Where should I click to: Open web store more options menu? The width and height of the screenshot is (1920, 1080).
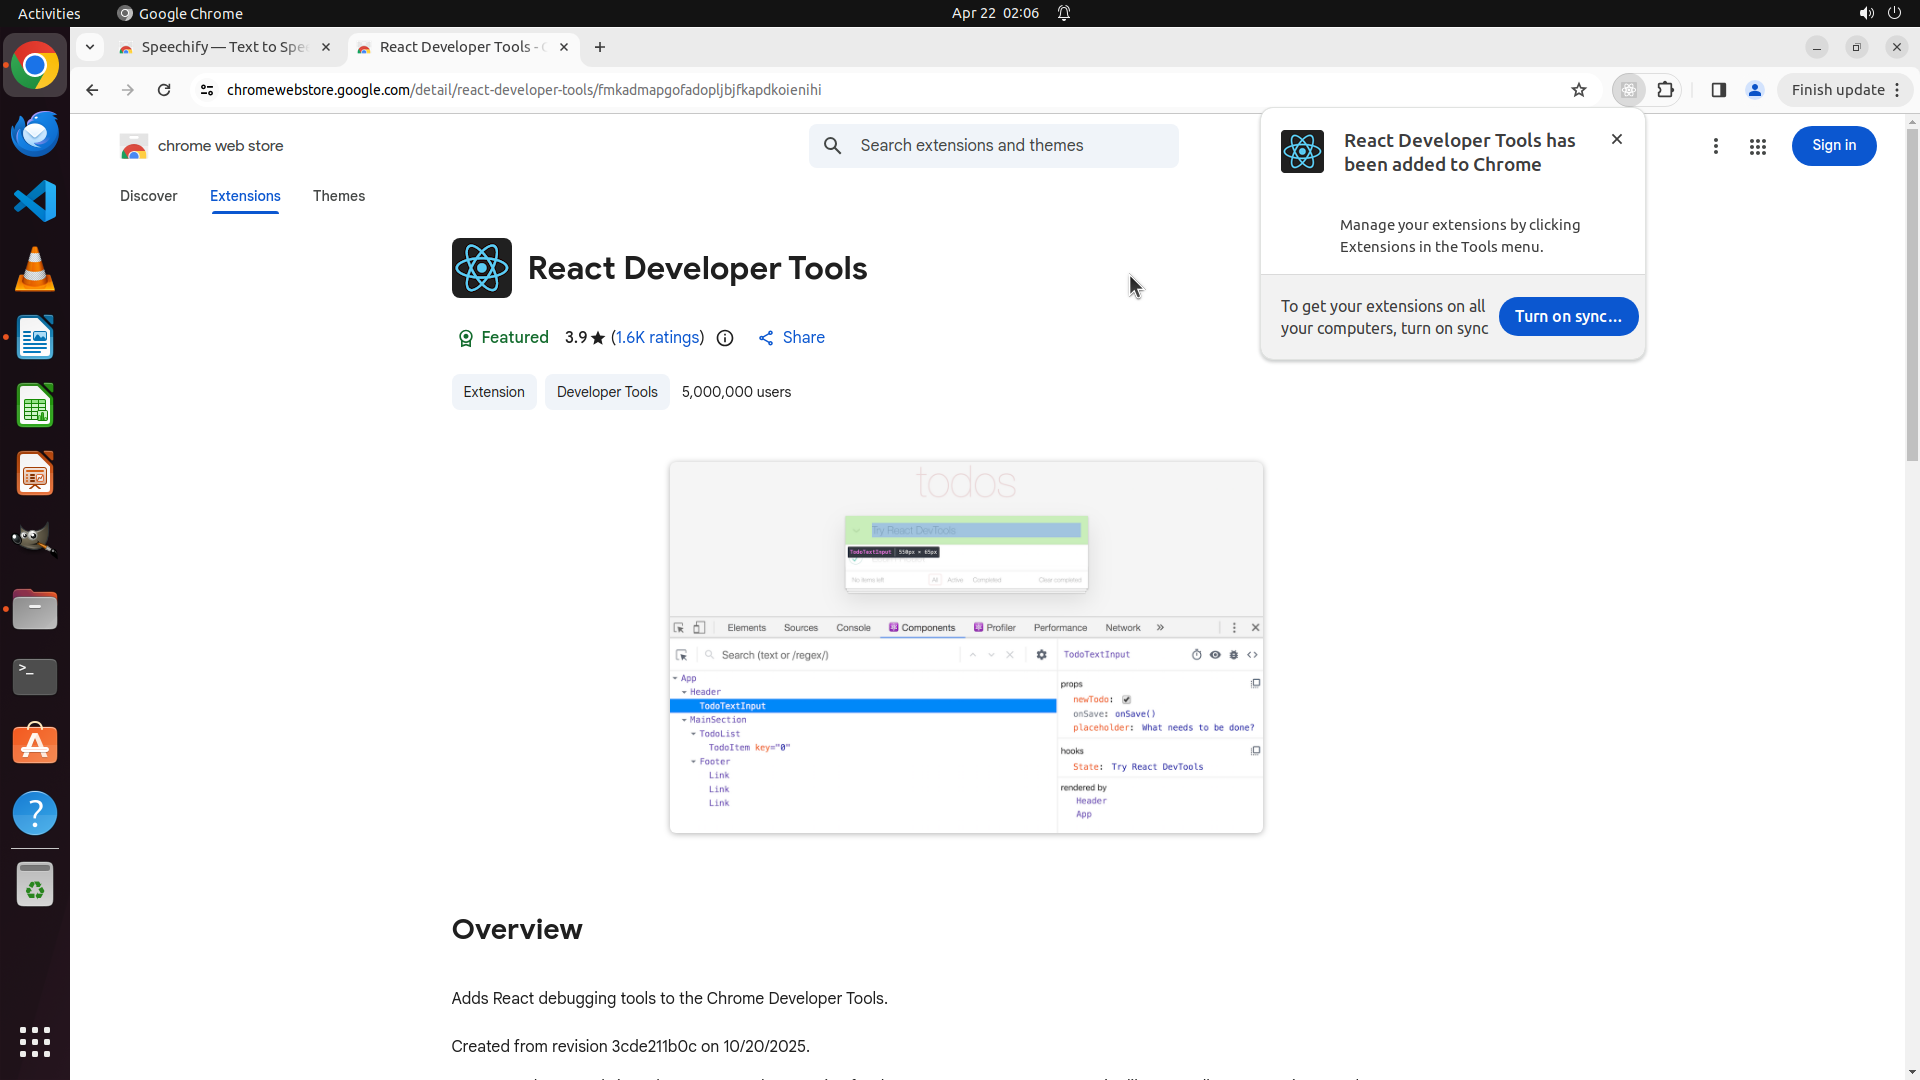(1715, 146)
